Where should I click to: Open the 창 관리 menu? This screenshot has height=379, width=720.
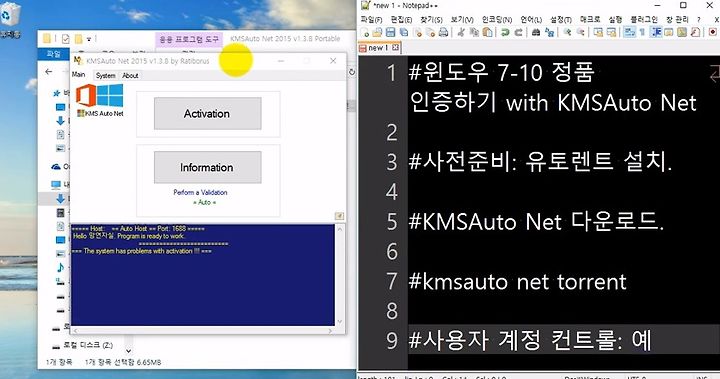(677, 19)
